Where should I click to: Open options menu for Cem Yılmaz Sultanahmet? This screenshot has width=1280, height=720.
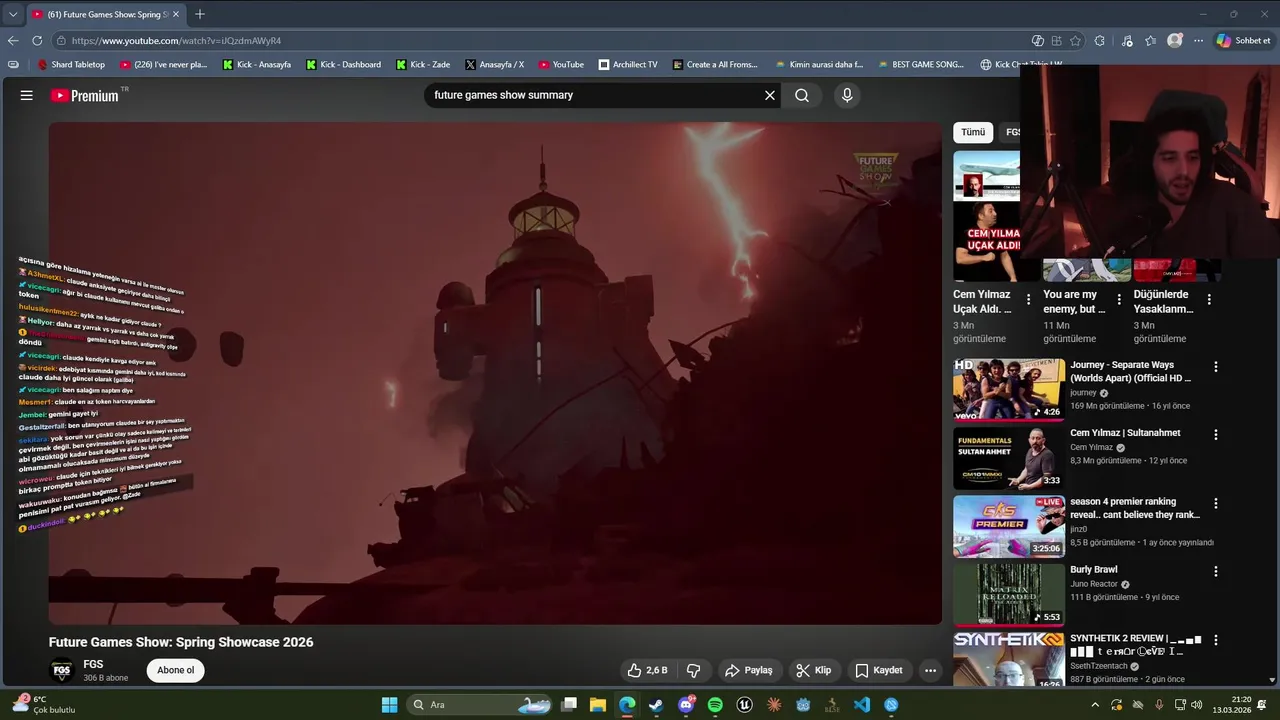pos(1216,435)
